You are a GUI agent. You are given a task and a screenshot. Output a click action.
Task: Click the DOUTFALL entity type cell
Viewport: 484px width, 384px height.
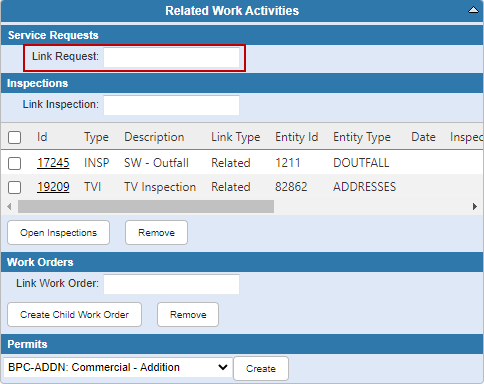pos(361,163)
